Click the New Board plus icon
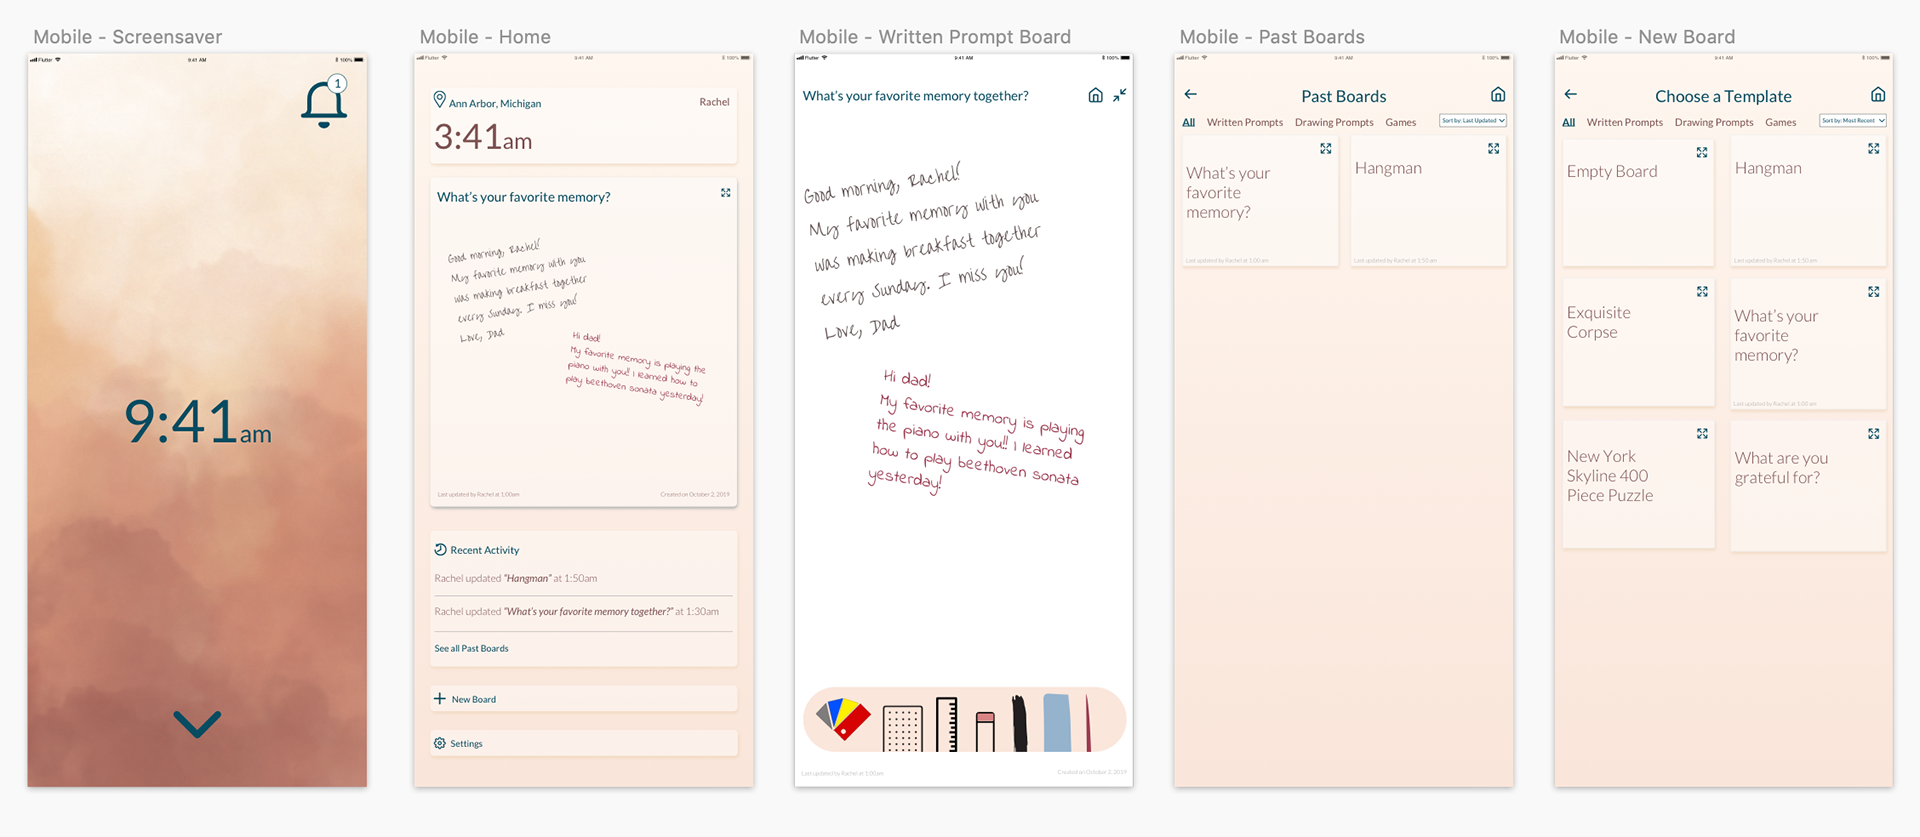This screenshot has width=1920, height=837. (440, 698)
